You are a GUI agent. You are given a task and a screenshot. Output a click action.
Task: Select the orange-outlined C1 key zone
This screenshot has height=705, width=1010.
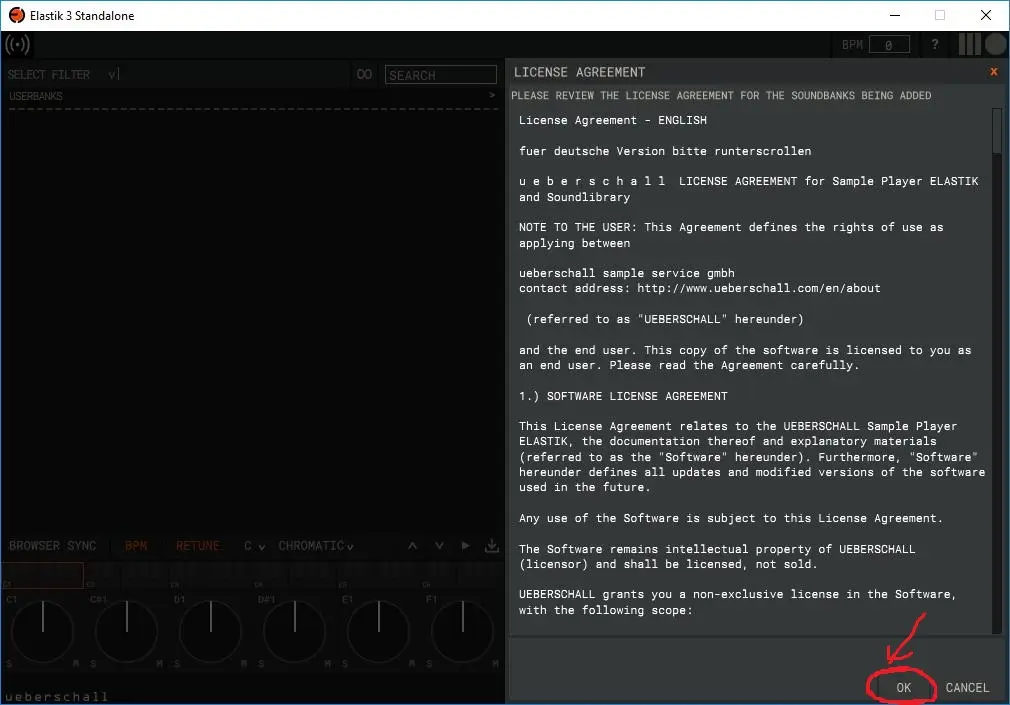tap(43, 575)
